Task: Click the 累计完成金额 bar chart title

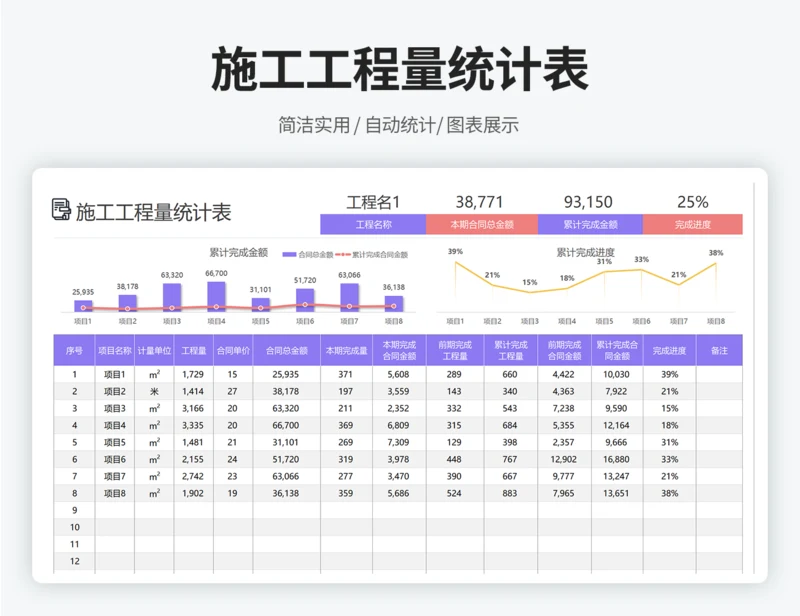Action: tap(239, 253)
